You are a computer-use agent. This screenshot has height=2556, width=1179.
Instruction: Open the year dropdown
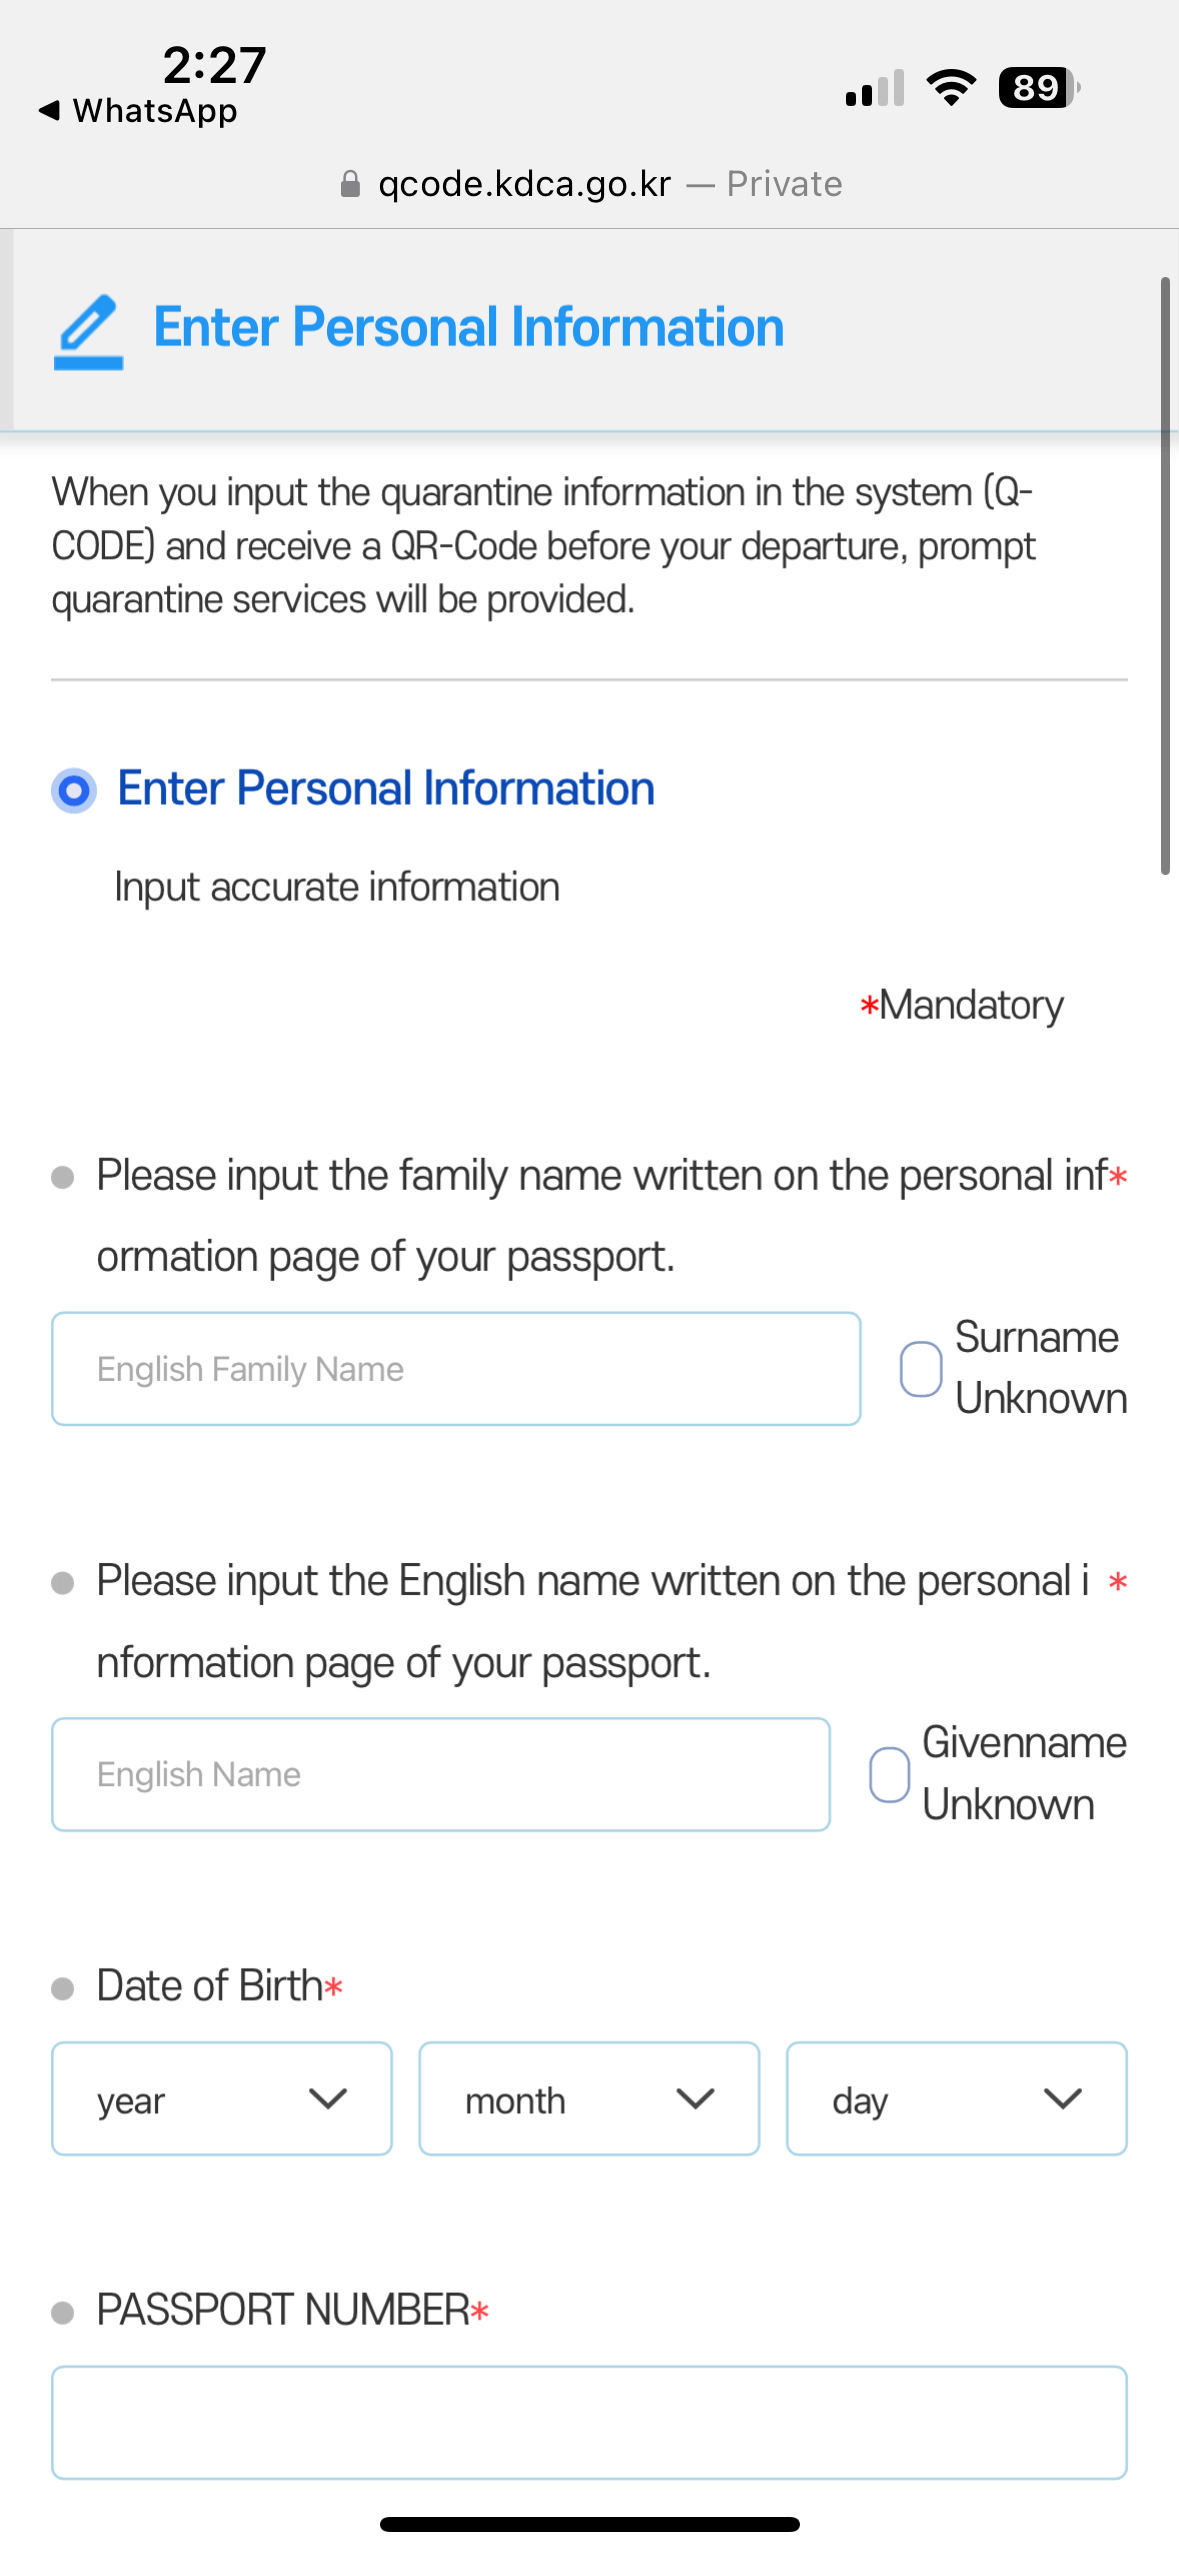(x=221, y=2098)
